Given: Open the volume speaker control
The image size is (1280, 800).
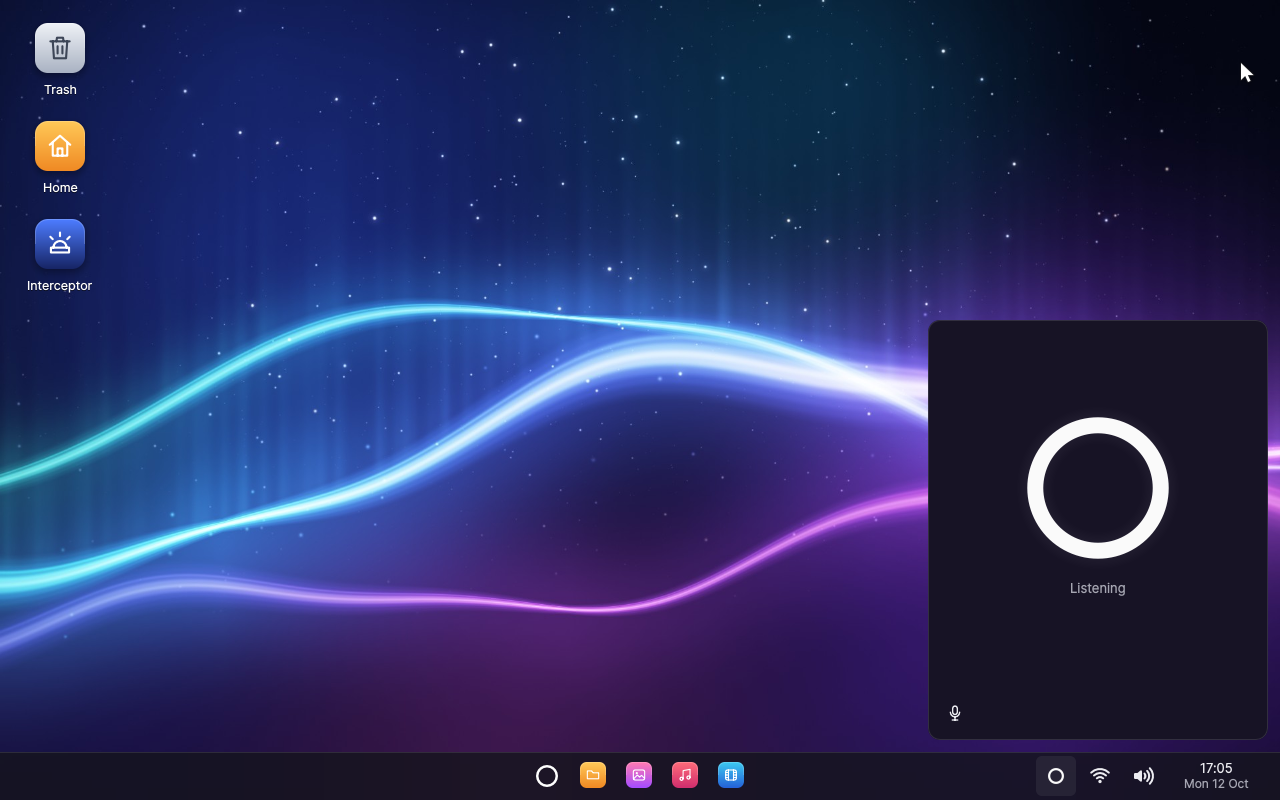Looking at the screenshot, I should click(1144, 776).
